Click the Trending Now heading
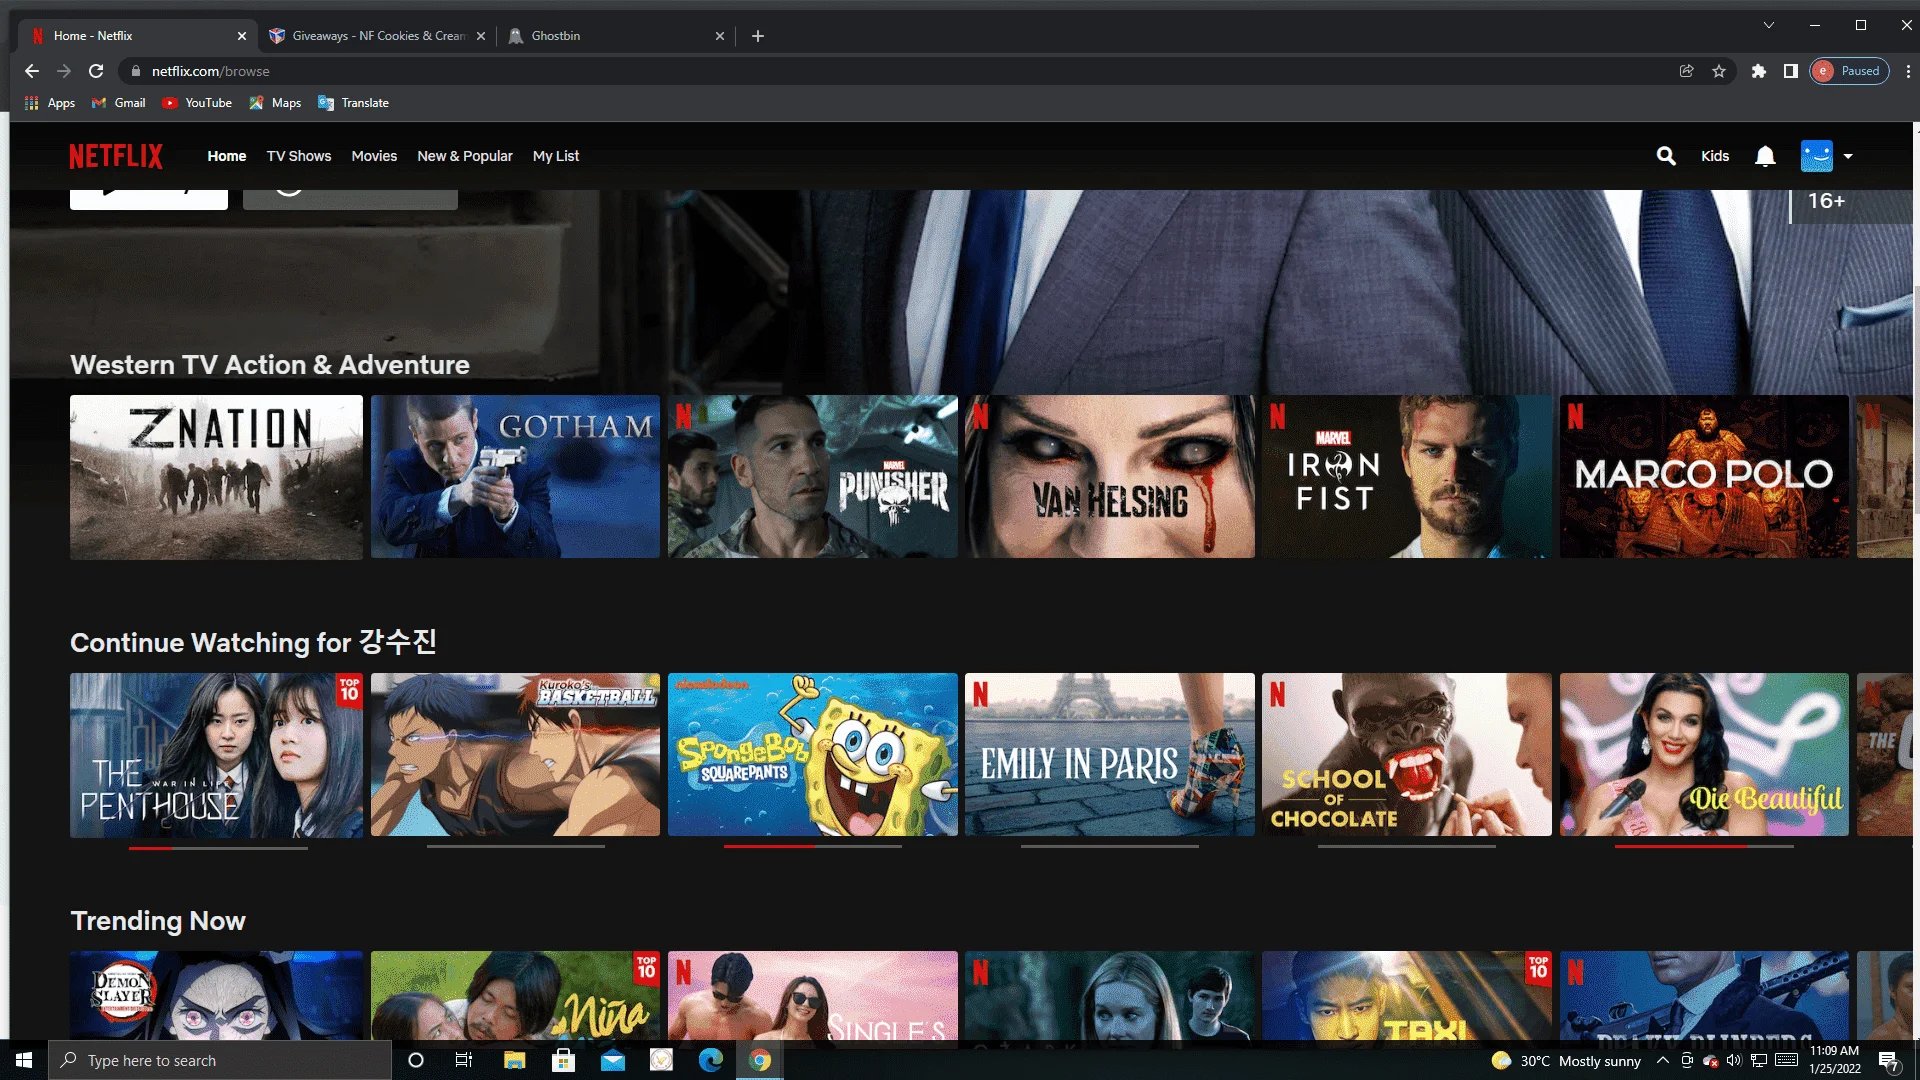 pyautogui.click(x=158, y=921)
